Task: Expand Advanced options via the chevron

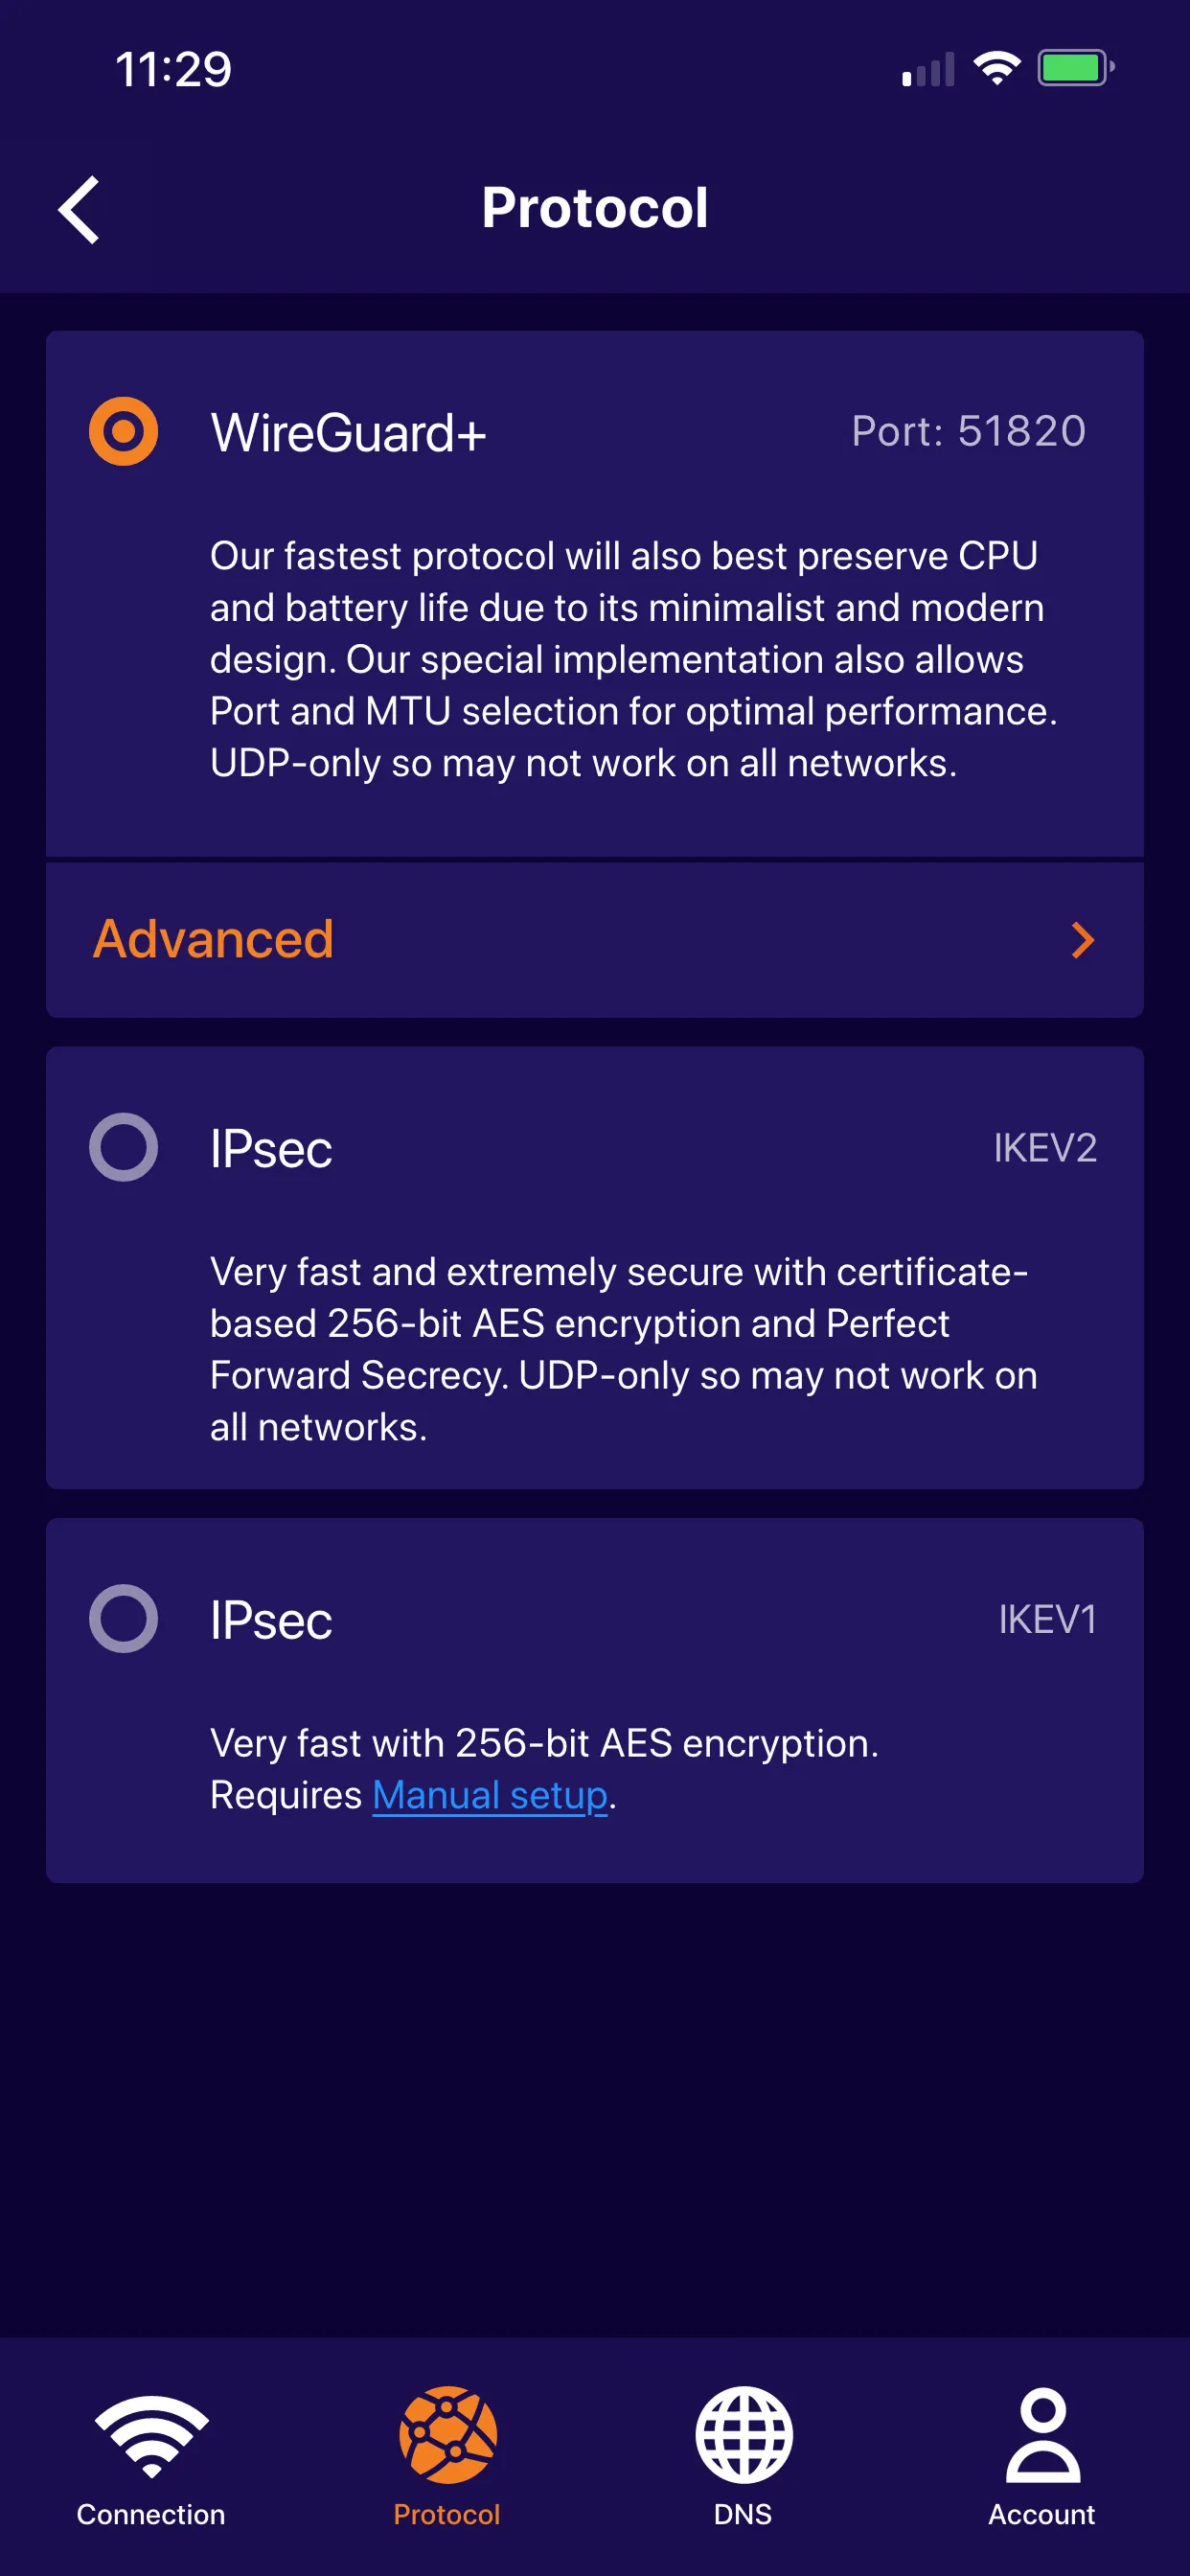Action: click(1082, 938)
